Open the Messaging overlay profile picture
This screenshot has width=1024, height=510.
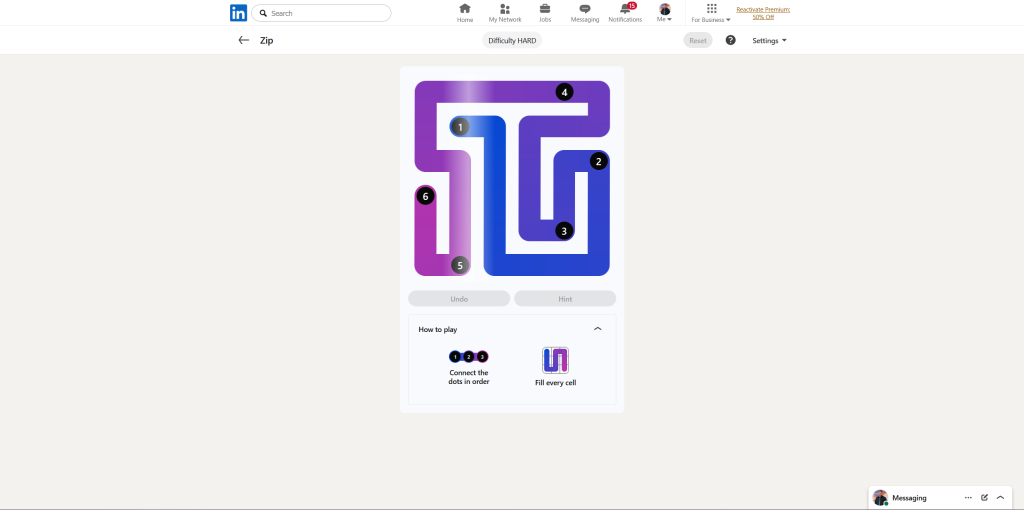click(x=880, y=498)
